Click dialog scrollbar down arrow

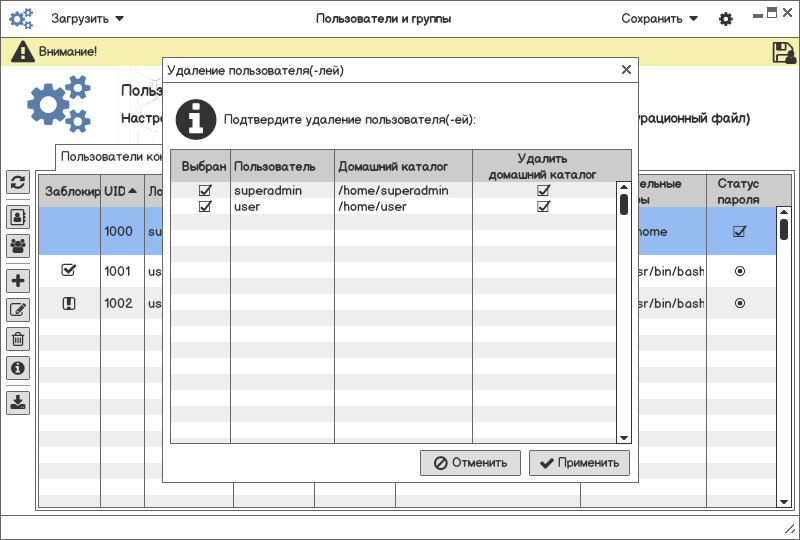(x=623, y=437)
